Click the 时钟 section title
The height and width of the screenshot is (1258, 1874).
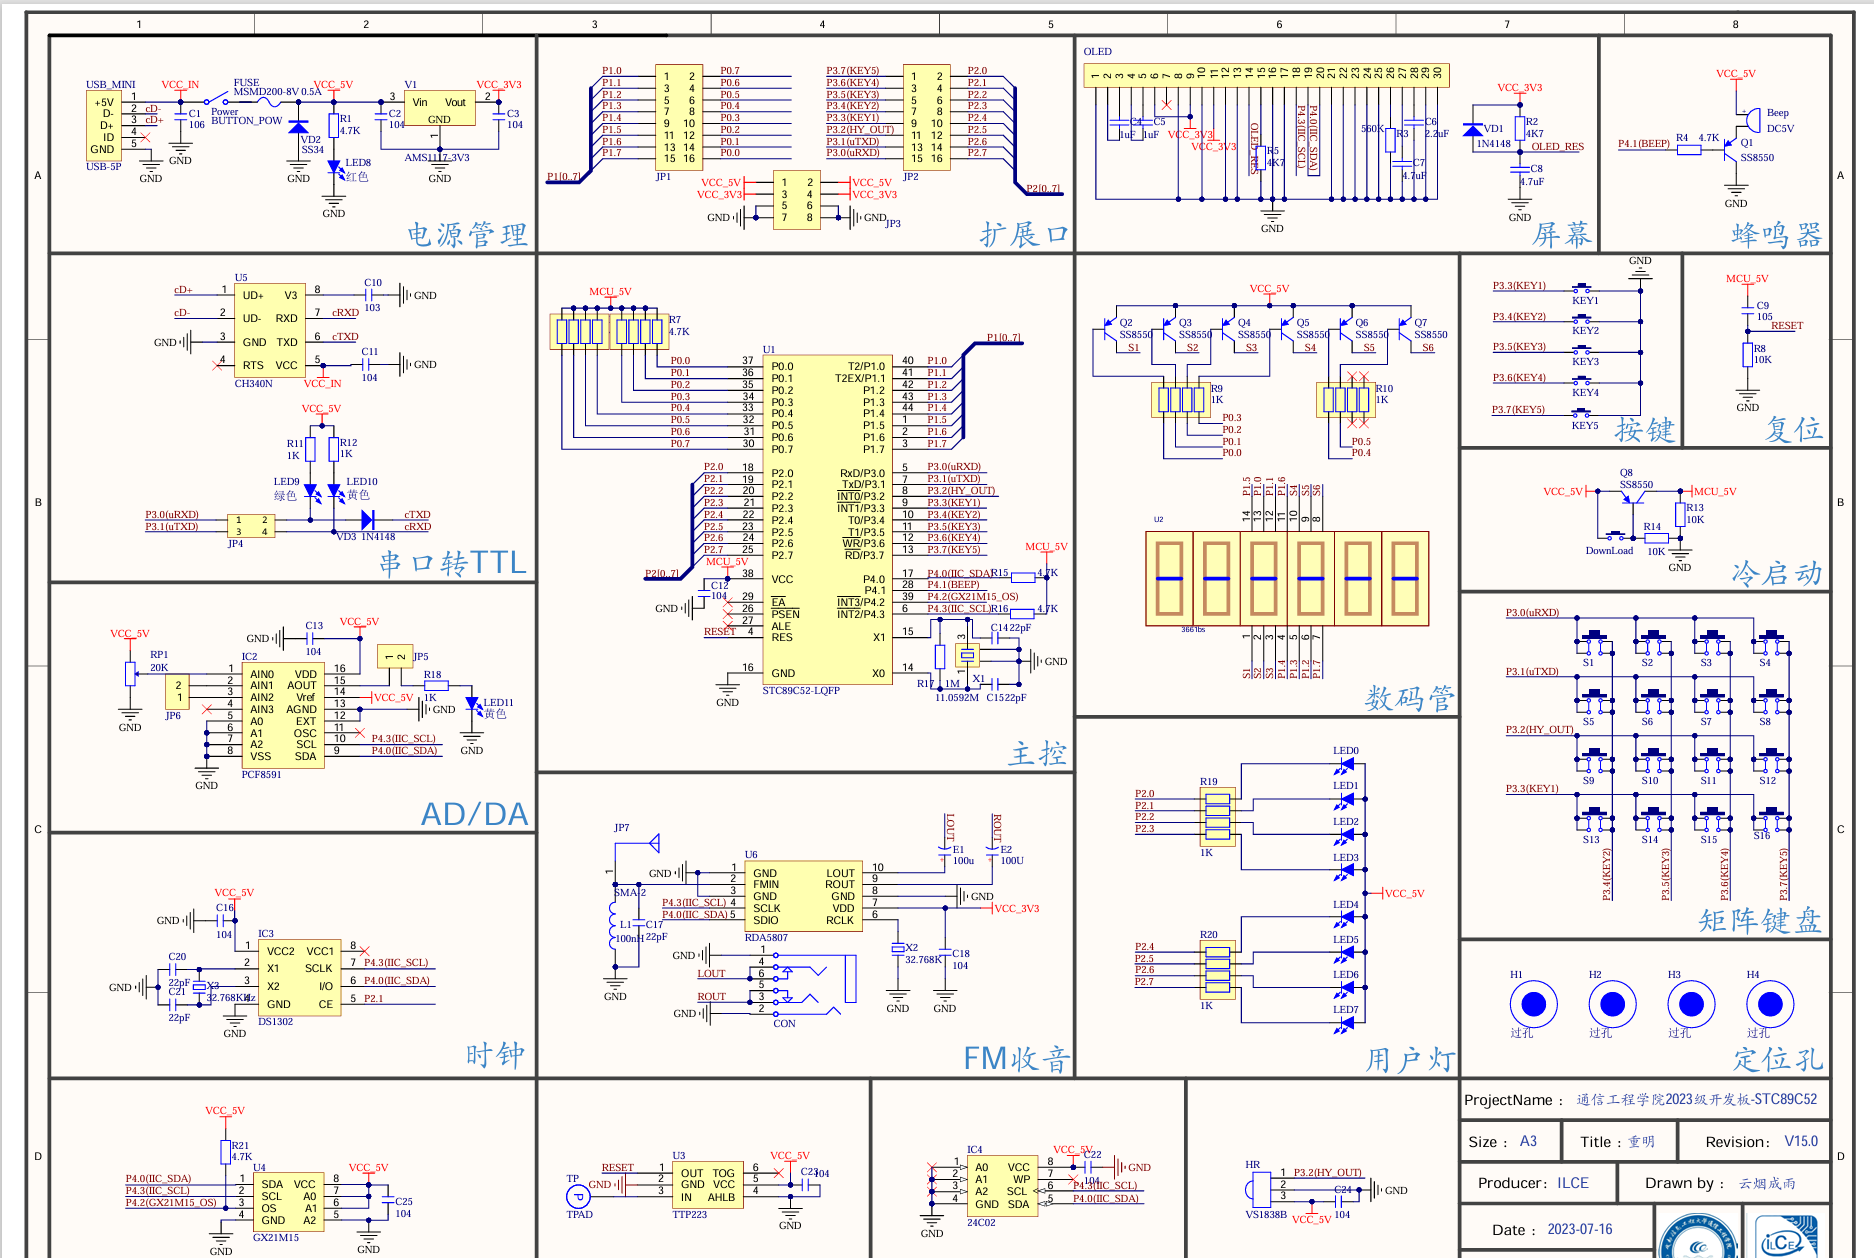(x=496, y=1054)
